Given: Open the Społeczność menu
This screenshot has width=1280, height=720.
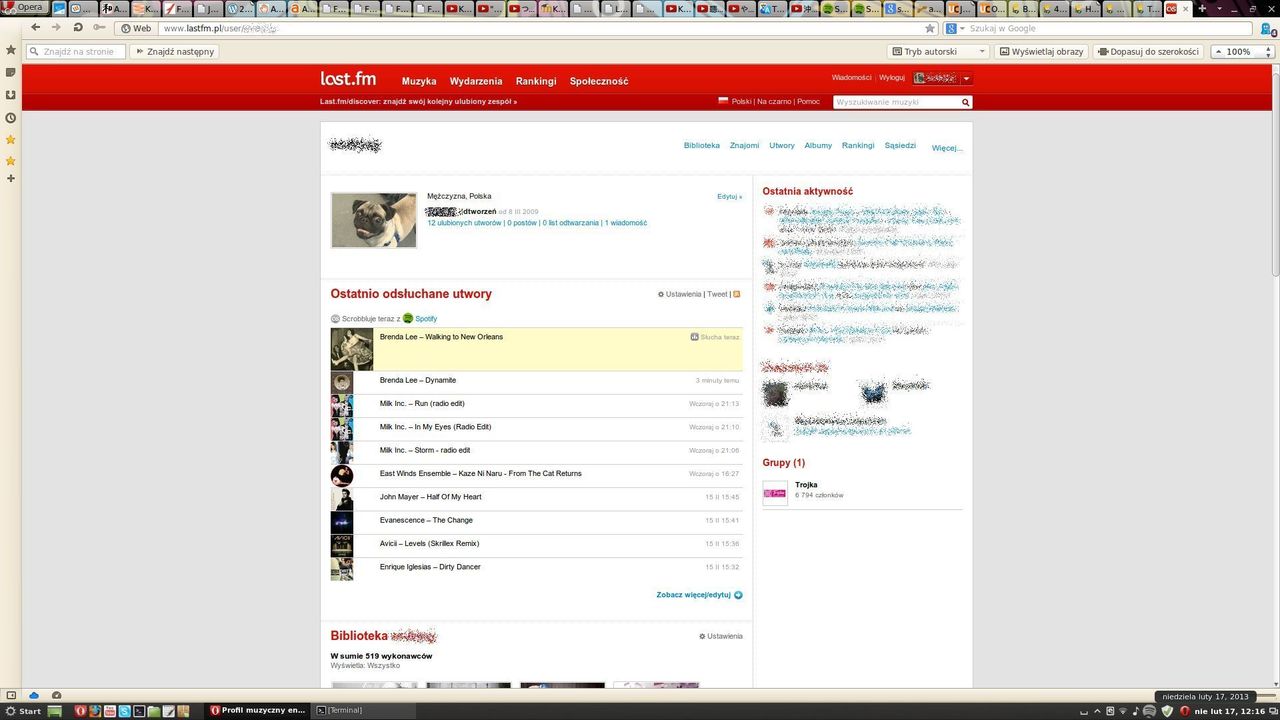Looking at the screenshot, I should click(x=599, y=81).
